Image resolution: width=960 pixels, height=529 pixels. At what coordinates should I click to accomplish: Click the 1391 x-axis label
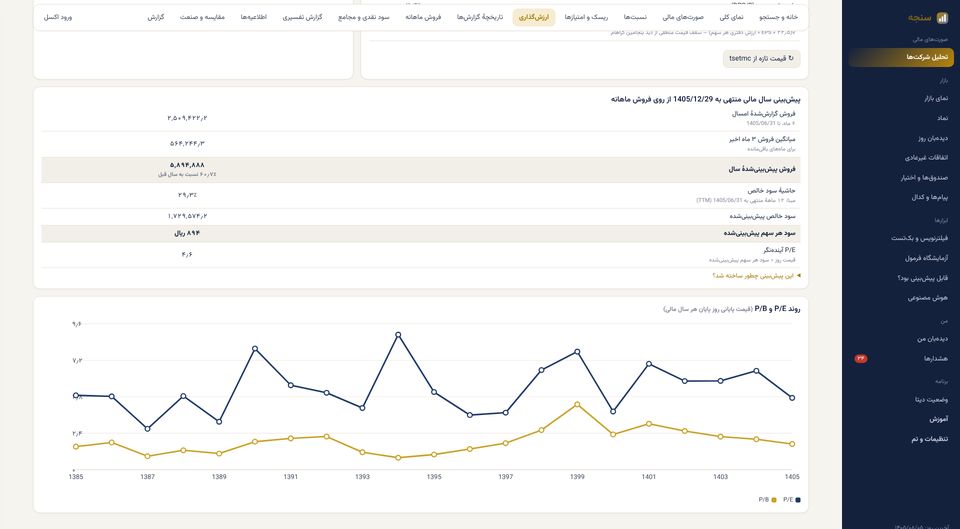[291, 477]
